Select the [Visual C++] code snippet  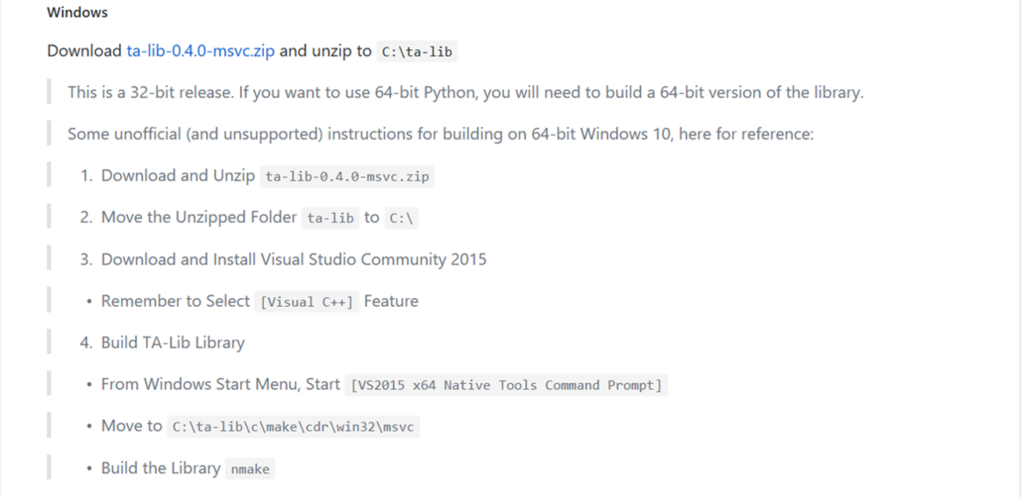[x=307, y=302]
